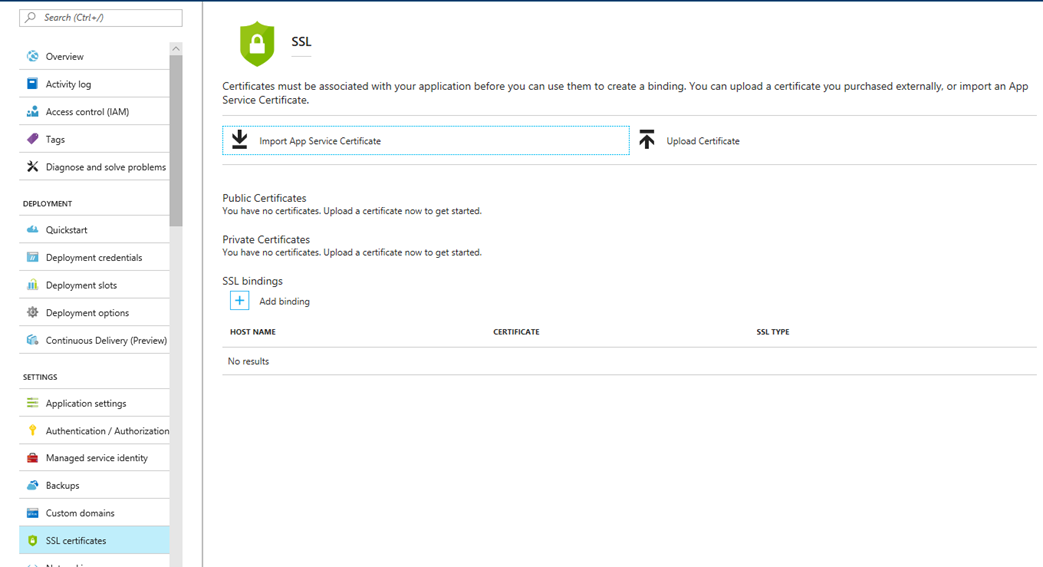Click the sidebar scroll up arrow
The height and width of the screenshot is (567, 1043).
point(176,49)
